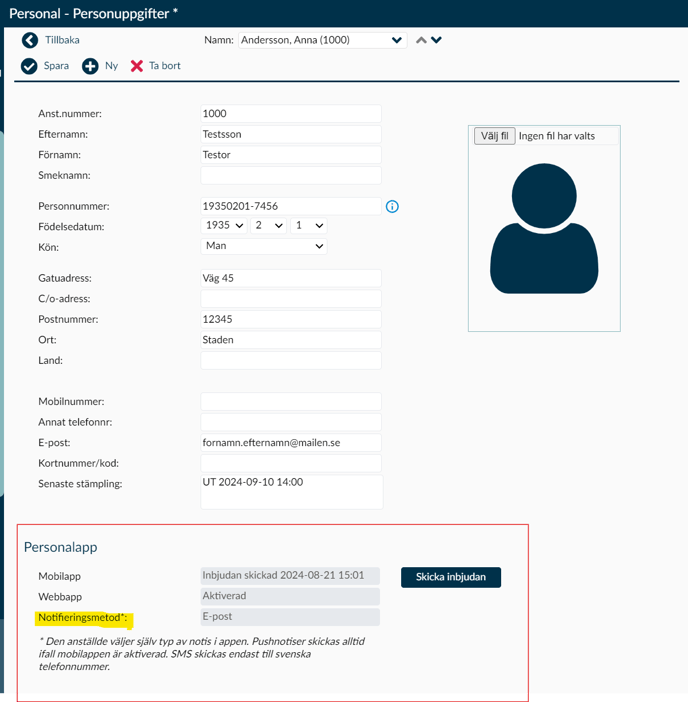Select the E-post input field
This screenshot has width=688, height=702.
pyautogui.click(x=290, y=442)
